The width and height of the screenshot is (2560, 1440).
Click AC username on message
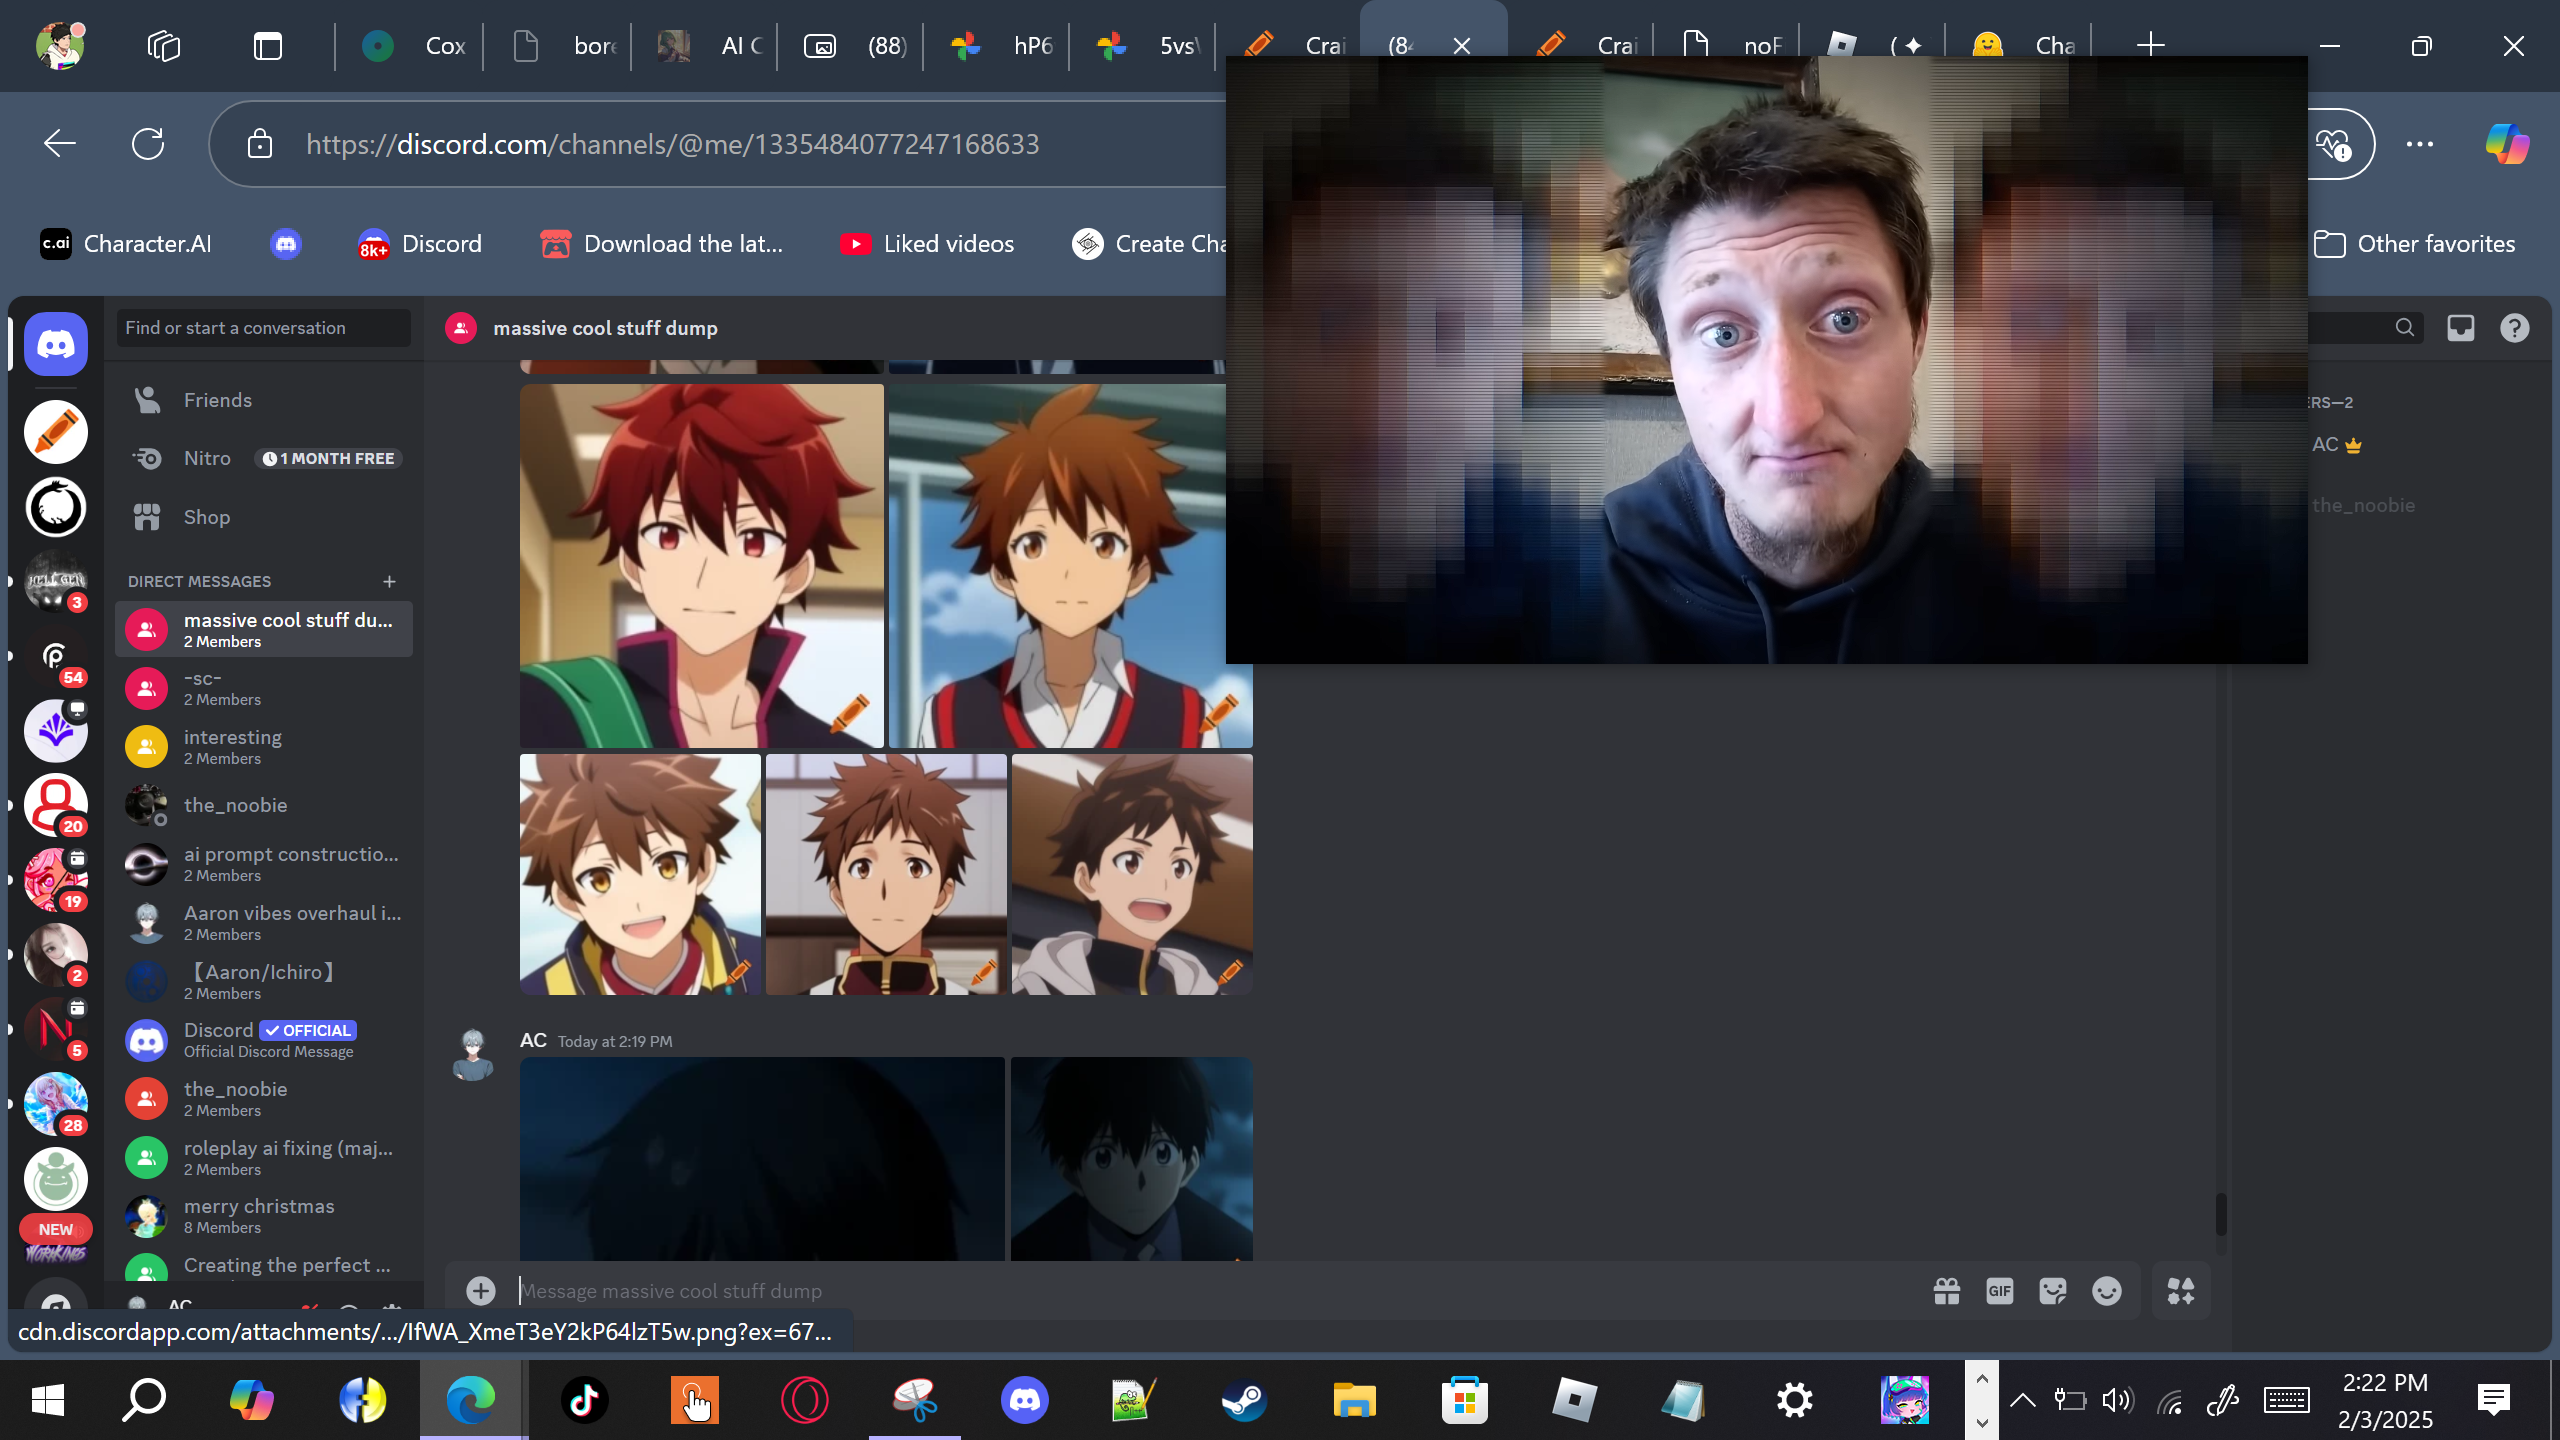point(533,1040)
